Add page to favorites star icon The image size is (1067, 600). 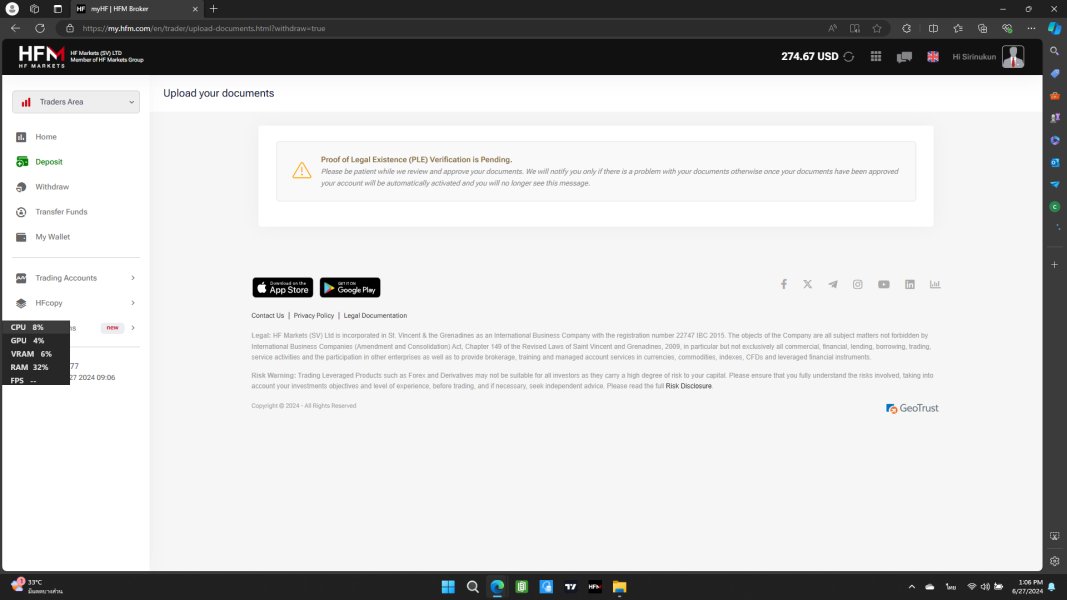click(877, 29)
